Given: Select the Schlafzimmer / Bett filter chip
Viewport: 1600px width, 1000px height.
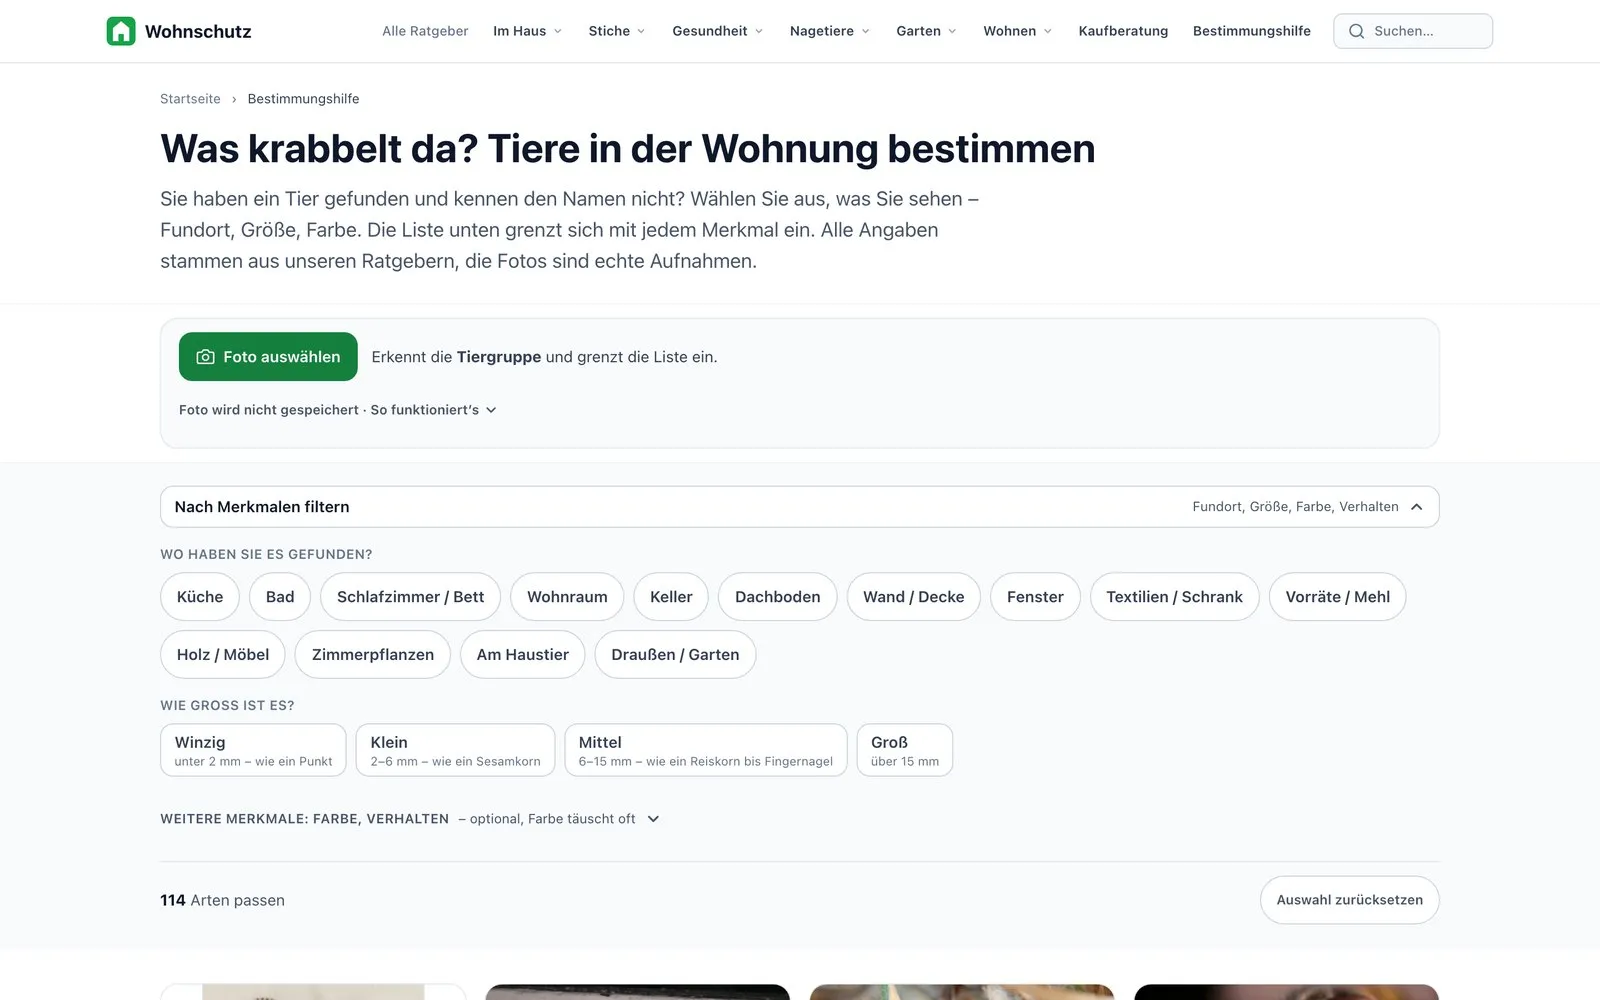Looking at the screenshot, I should click(410, 597).
